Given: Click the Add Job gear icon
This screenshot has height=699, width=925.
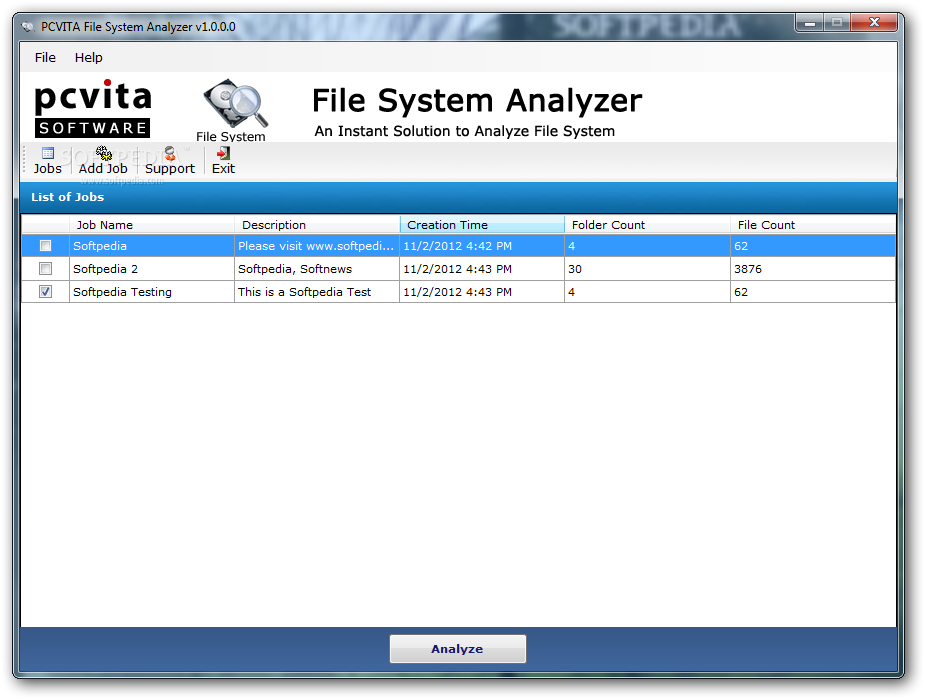Looking at the screenshot, I should tap(103, 153).
